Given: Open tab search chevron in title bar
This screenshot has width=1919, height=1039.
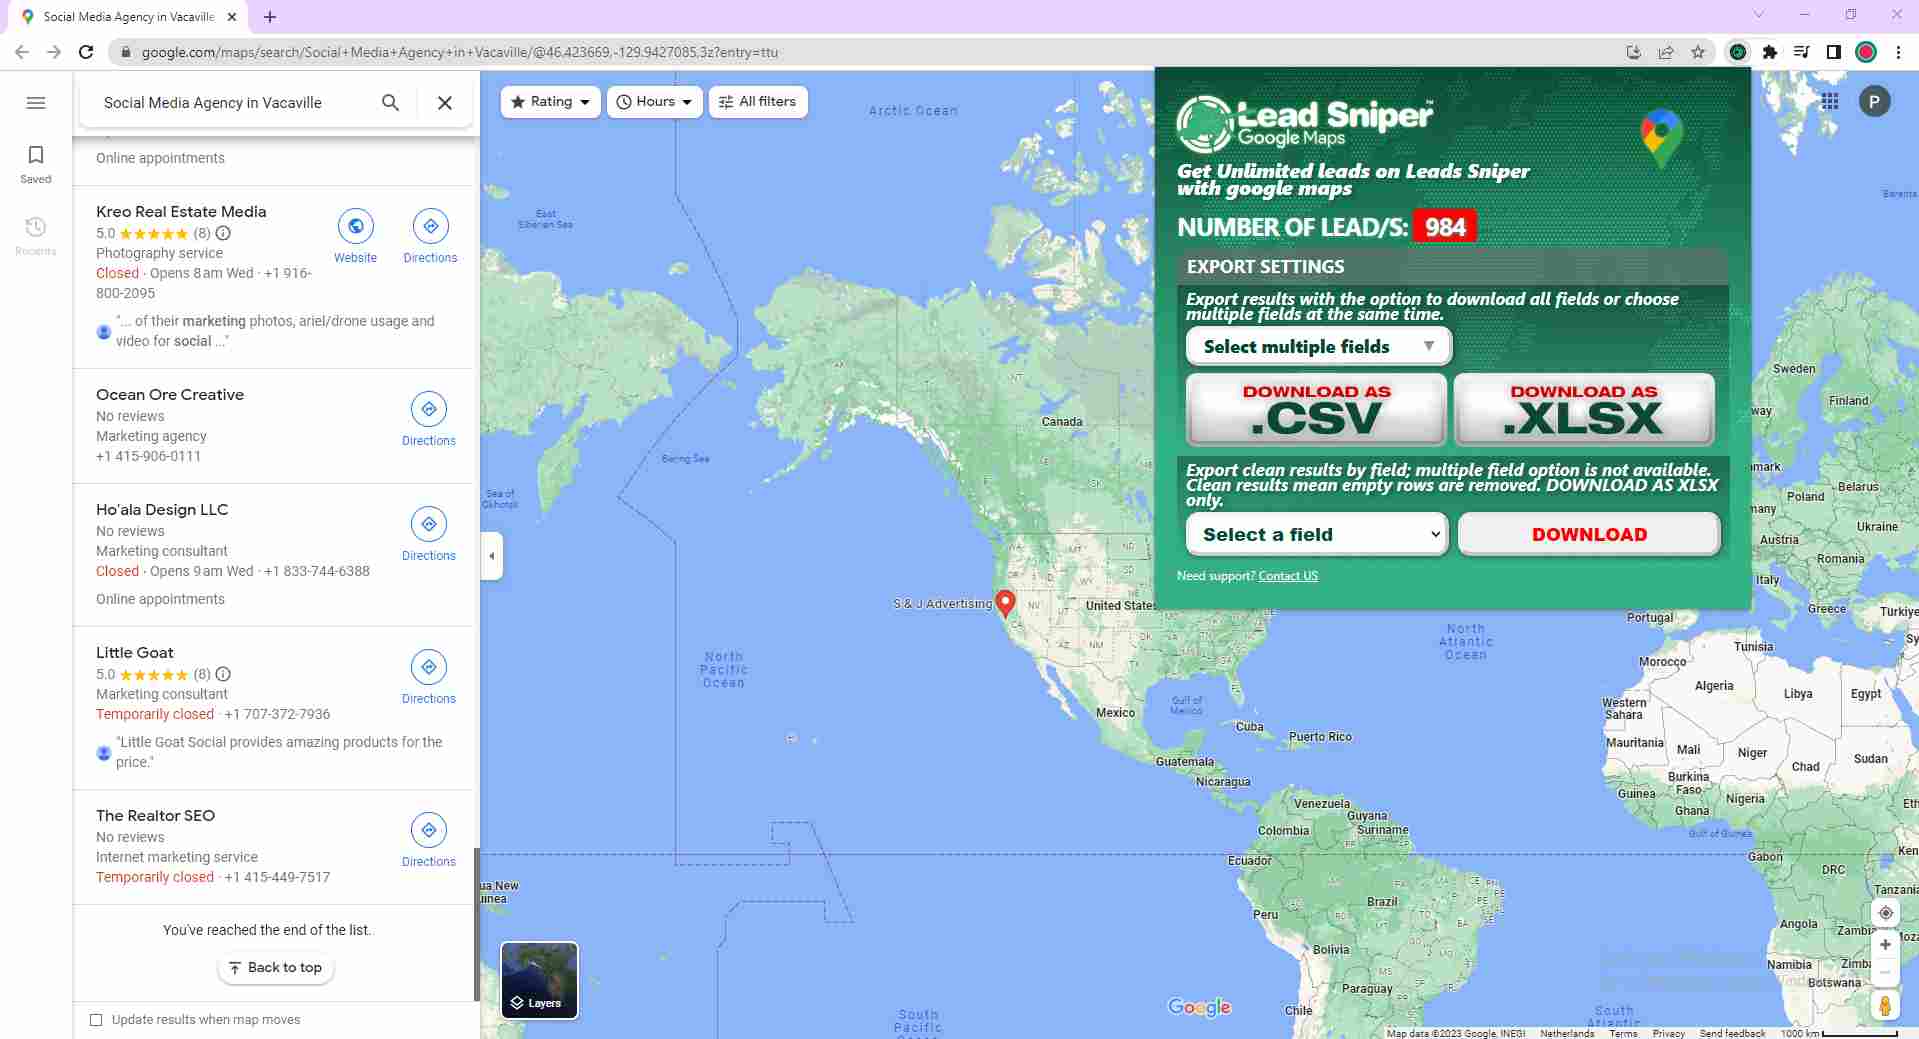Looking at the screenshot, I should point(1758,15).
